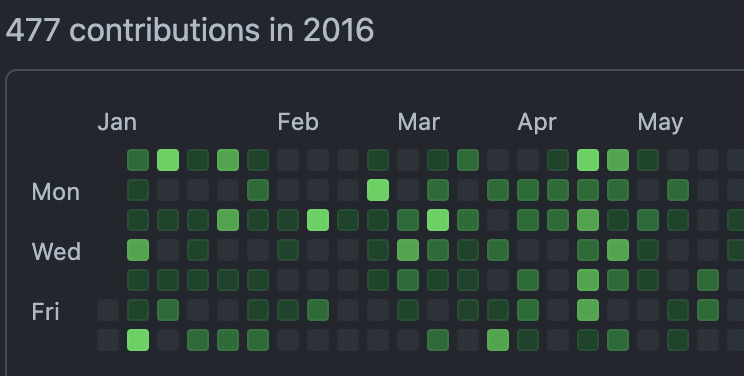Select the empty Monday May 2 cell
Screen dimensions: 744x376
pos(648,190)
